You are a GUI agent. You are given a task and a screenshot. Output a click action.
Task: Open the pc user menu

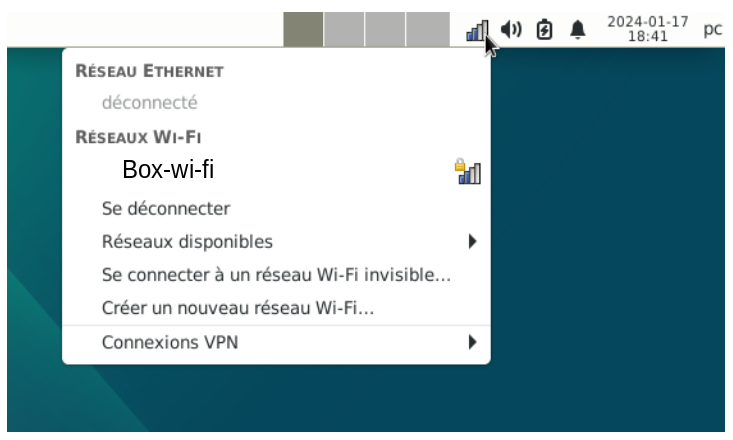click(712, 29)
